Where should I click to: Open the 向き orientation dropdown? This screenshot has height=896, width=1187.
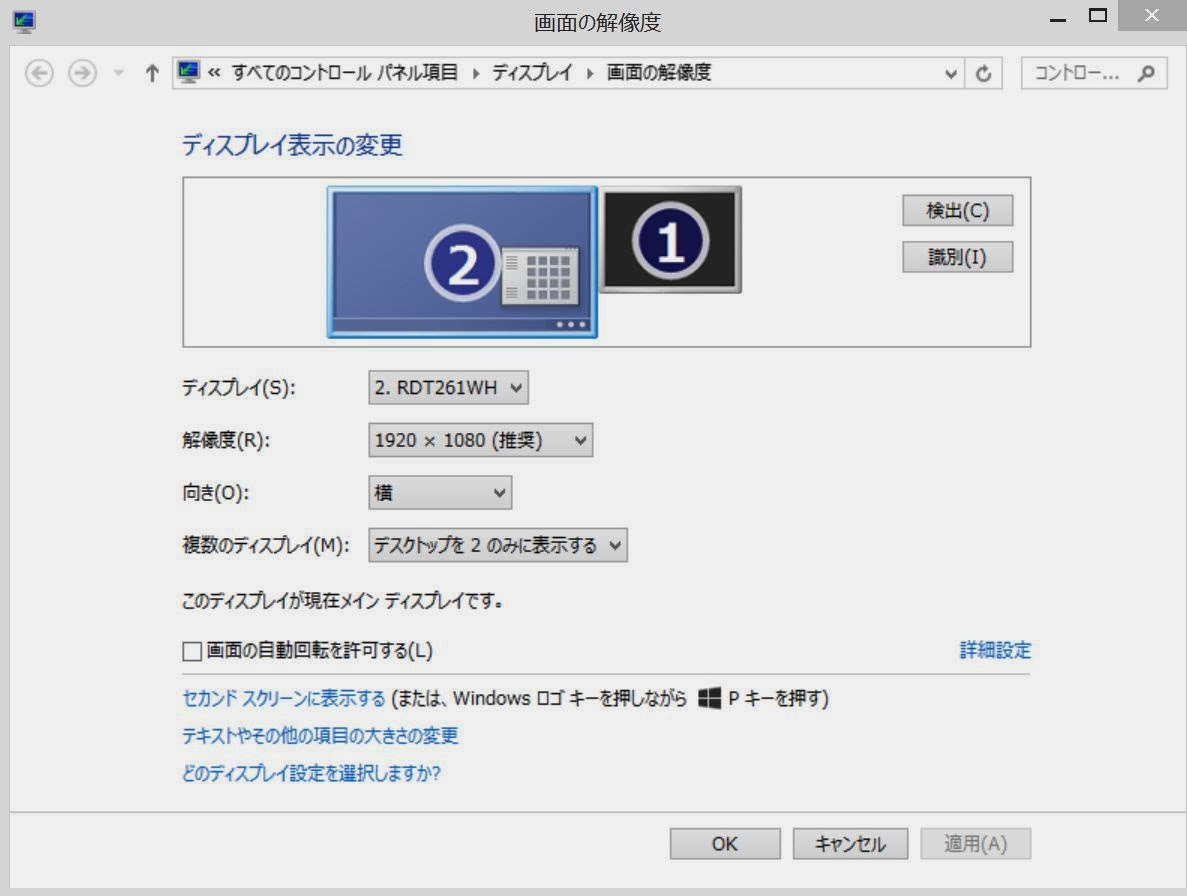tap(440, 493)
